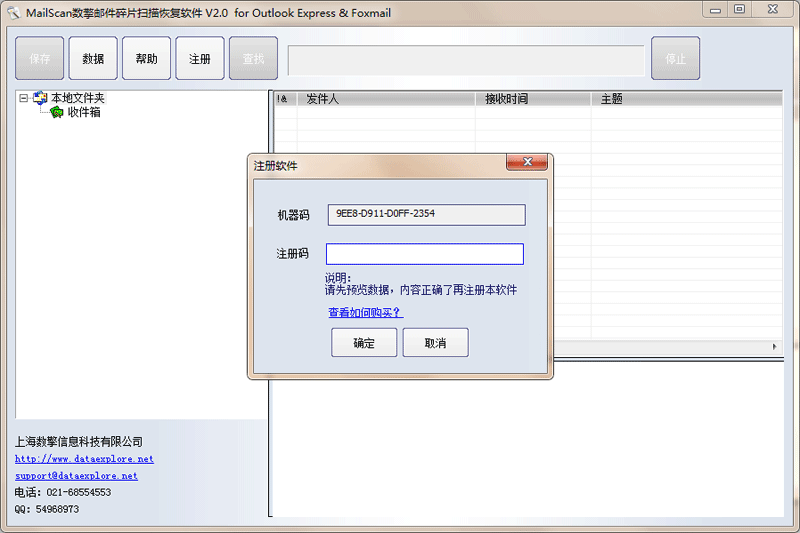The width and height of the screenshot is (800, 533).
Task: Click the QQ: 54968973 text
Action: point(46,509)
